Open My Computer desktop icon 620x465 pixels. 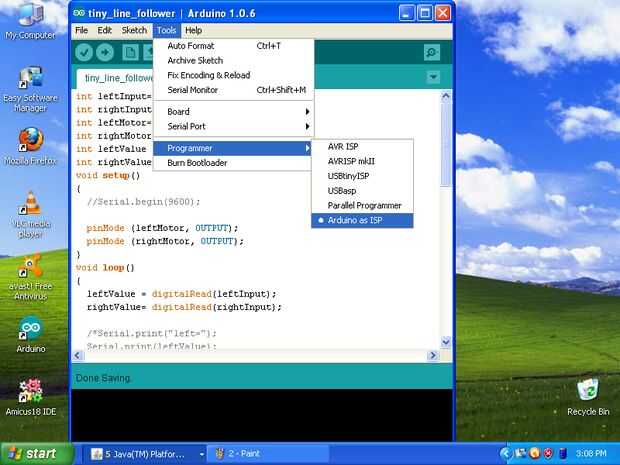pos(30,21)
